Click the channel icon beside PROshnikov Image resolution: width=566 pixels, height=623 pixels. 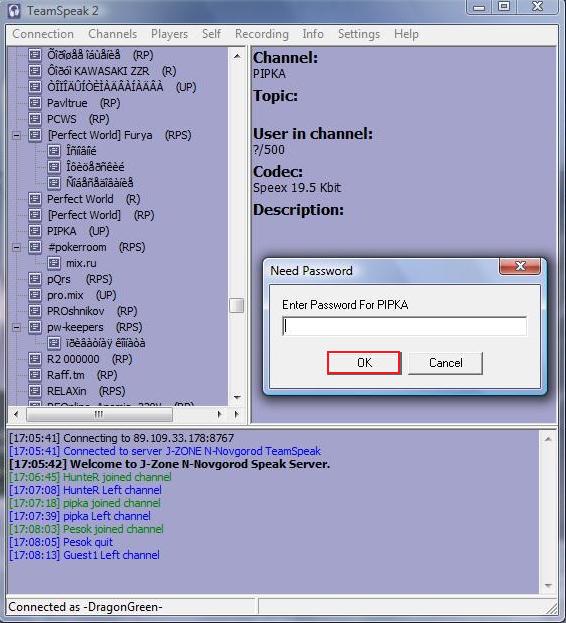pos(35,311)
